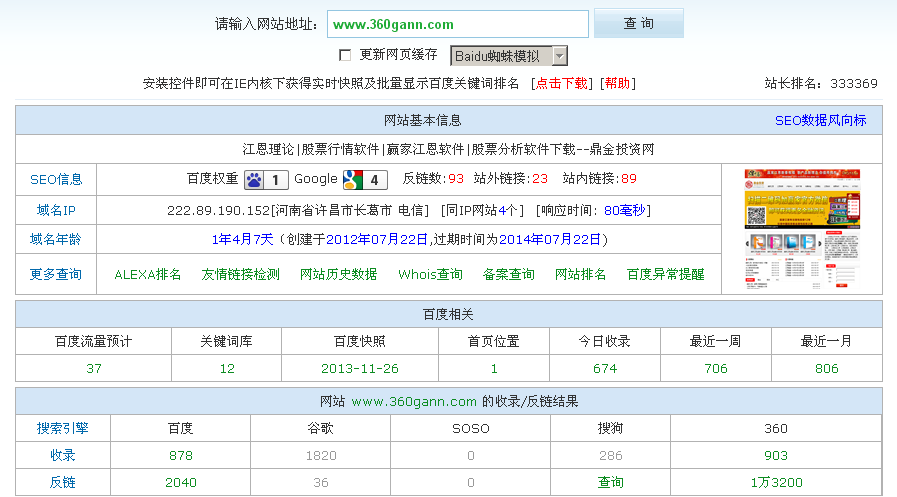
Task: Click the Baidu paw weight icon
Action: click(266, 180)
